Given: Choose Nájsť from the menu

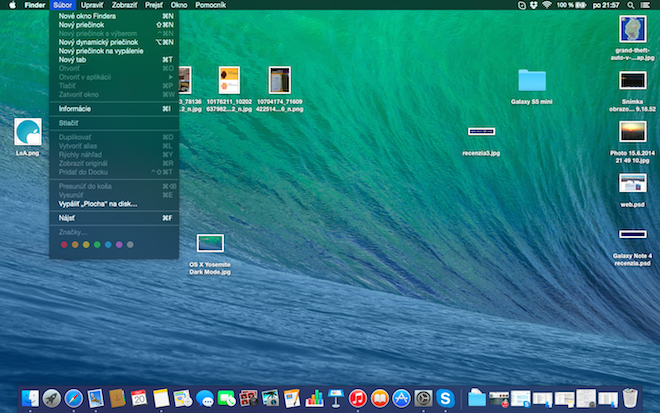Looking at the screenshot, I should [x=67, y=217].
